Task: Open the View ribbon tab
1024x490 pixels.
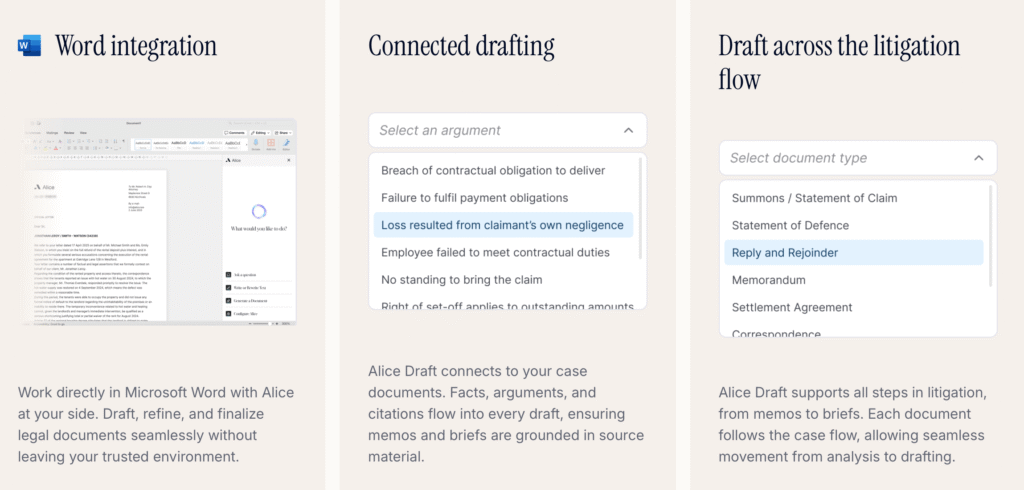Action: click(83, 132)
